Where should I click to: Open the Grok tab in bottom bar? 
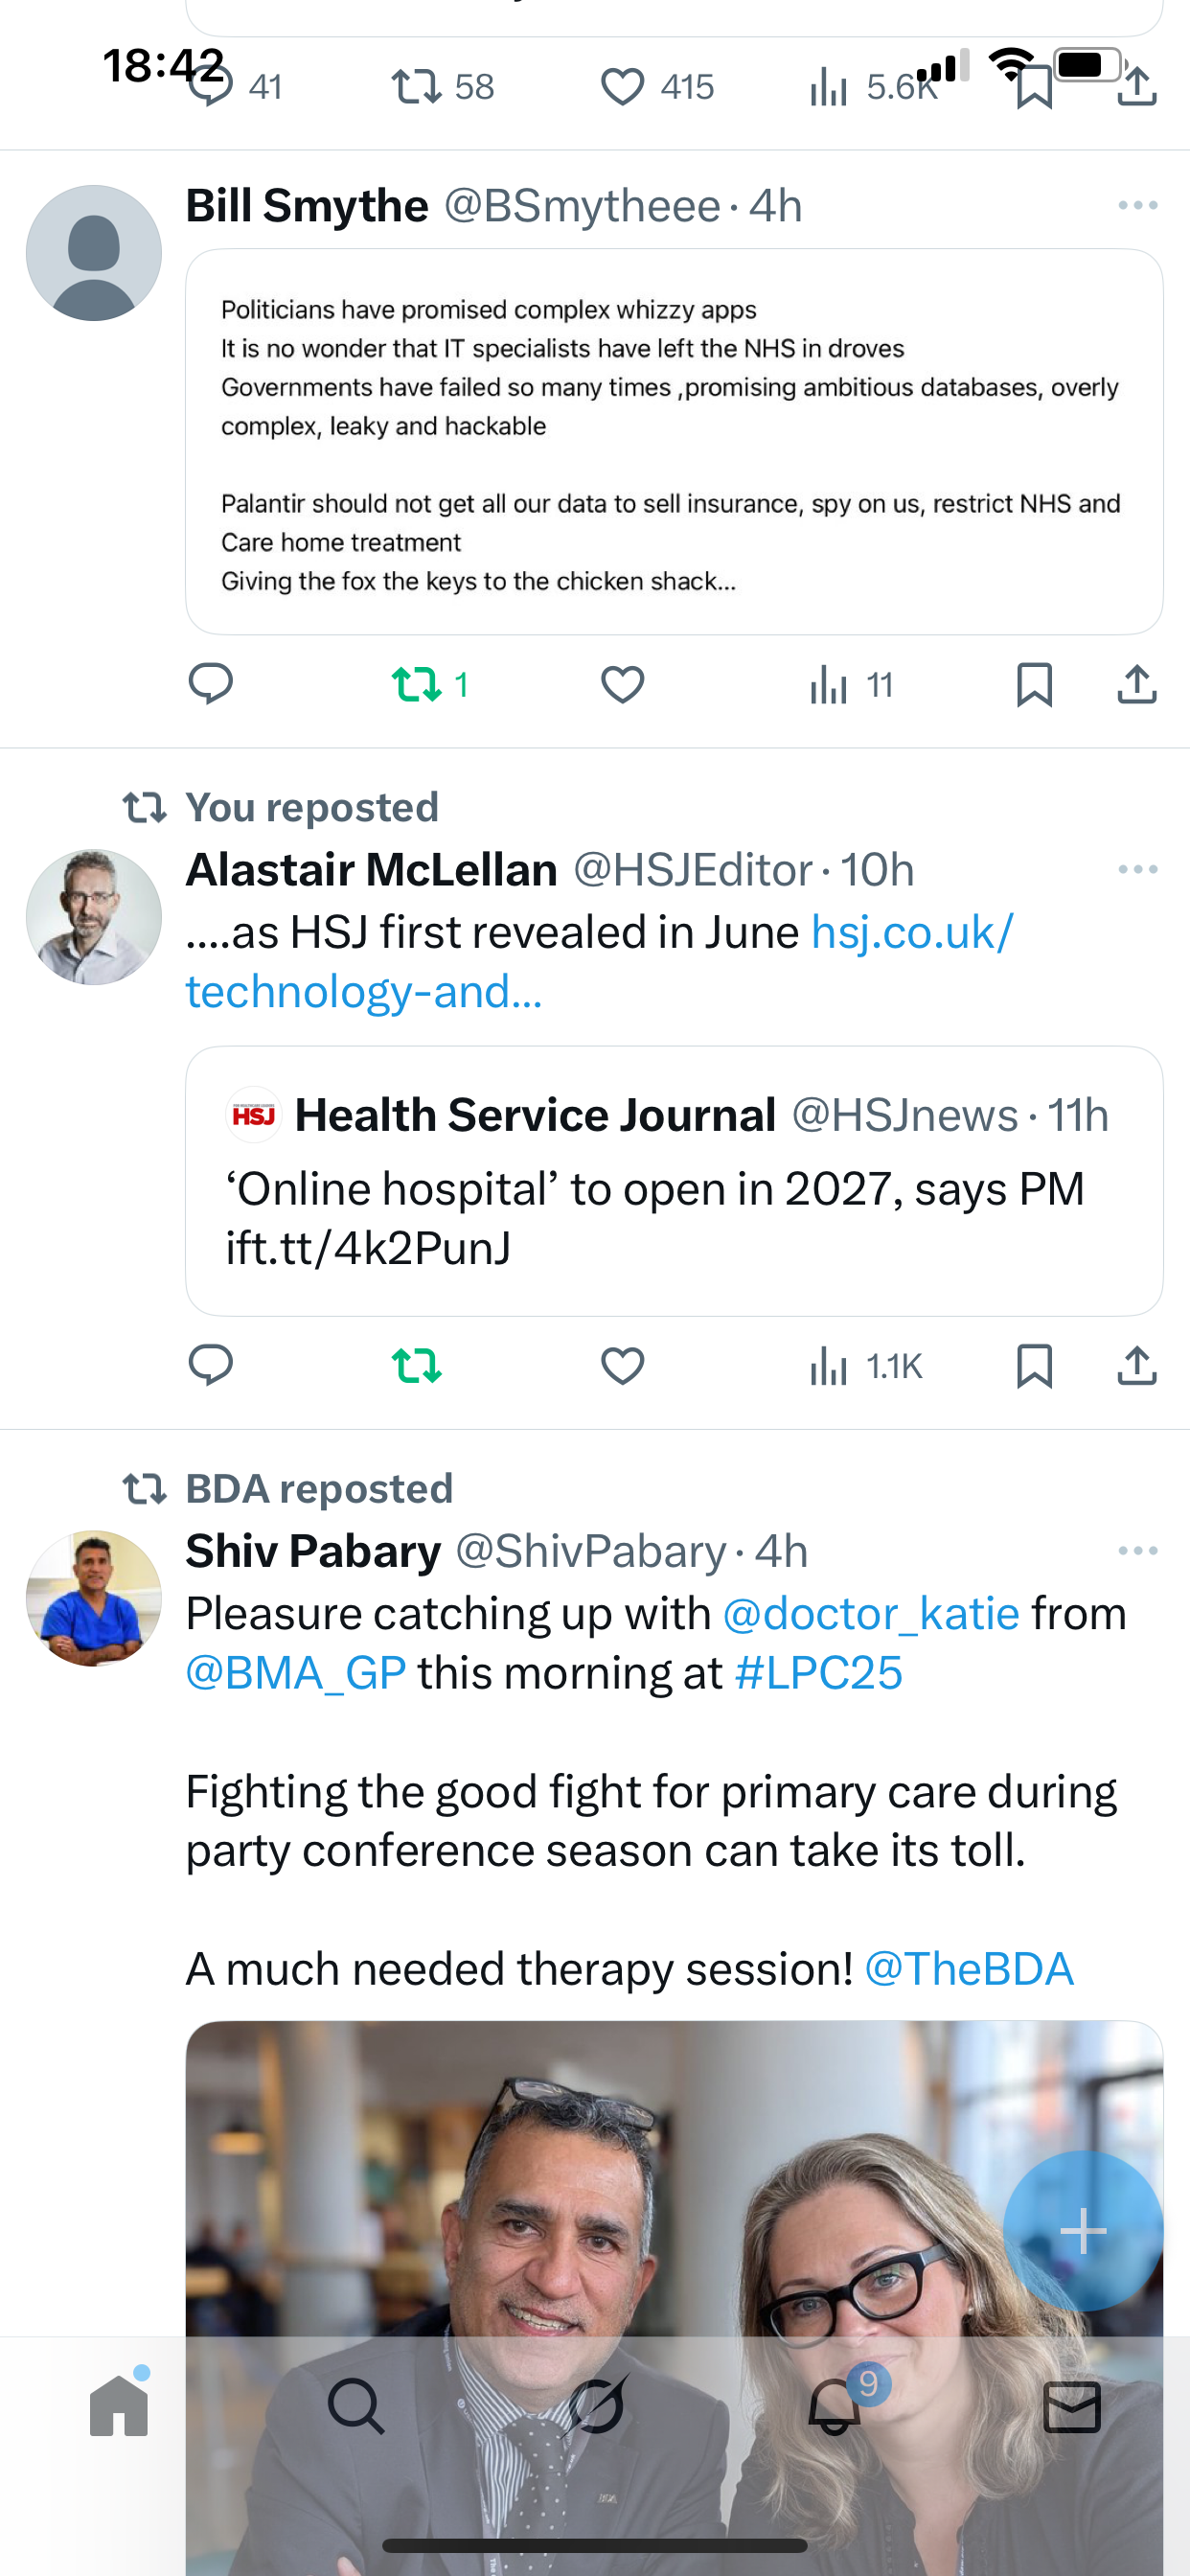click(x=597, y=2406)
